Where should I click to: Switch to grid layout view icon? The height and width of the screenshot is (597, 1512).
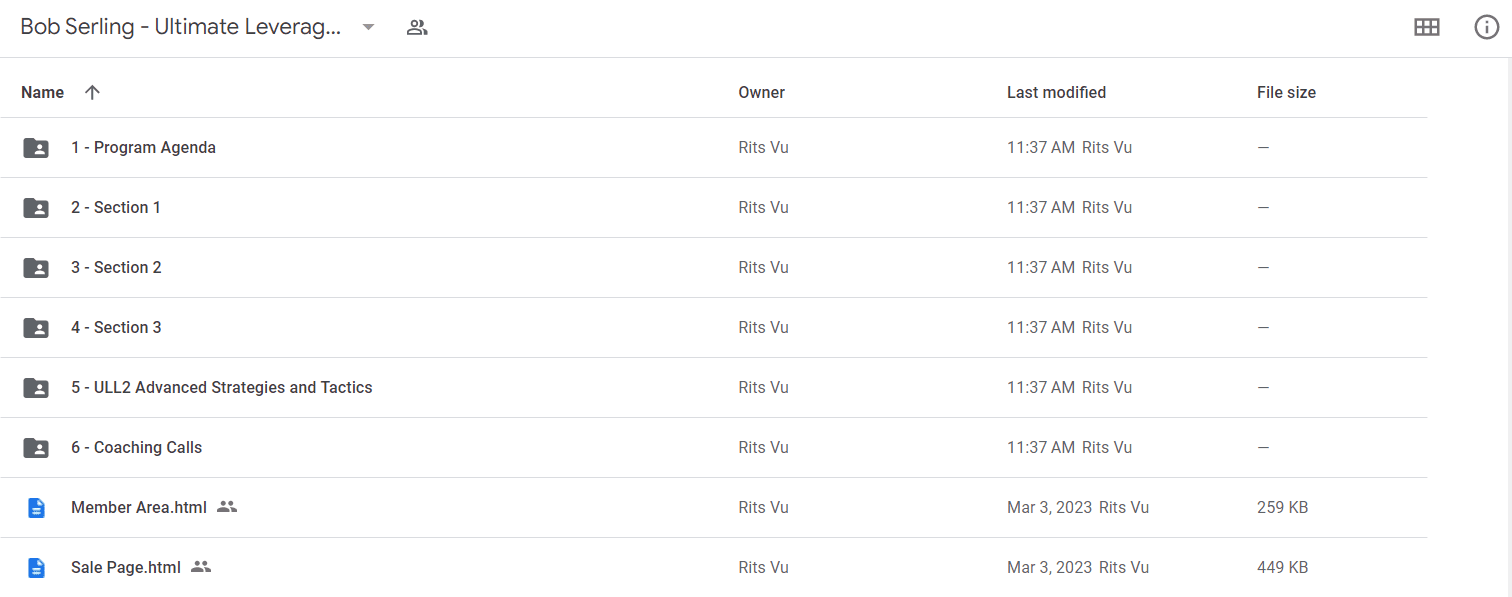1426,28
